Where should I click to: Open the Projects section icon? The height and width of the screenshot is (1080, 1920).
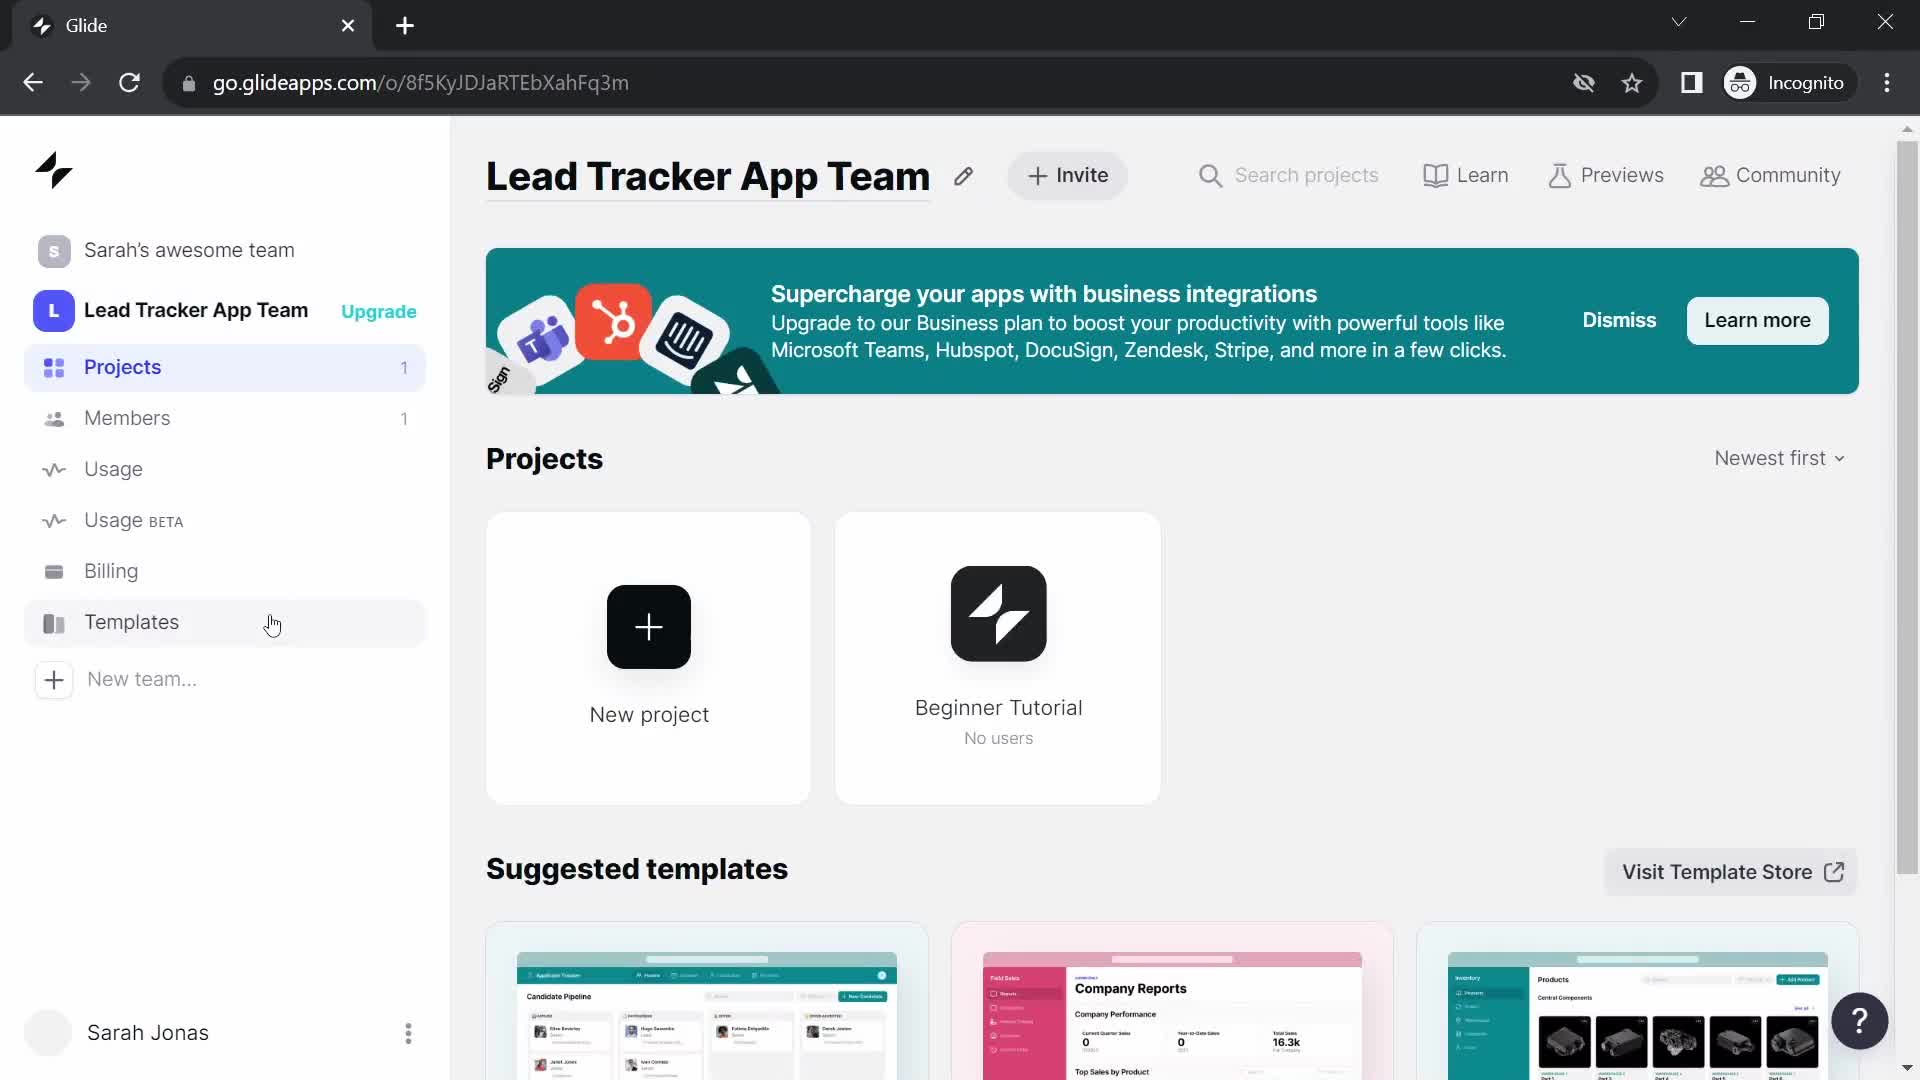tap(53, 368)
